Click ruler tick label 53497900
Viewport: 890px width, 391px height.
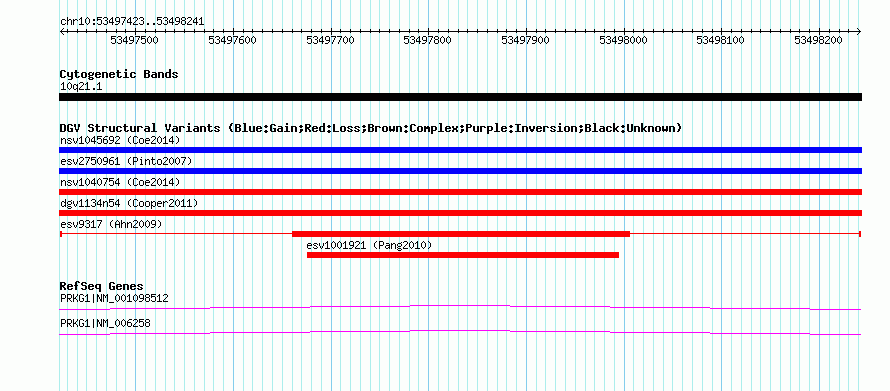[526, 40]
